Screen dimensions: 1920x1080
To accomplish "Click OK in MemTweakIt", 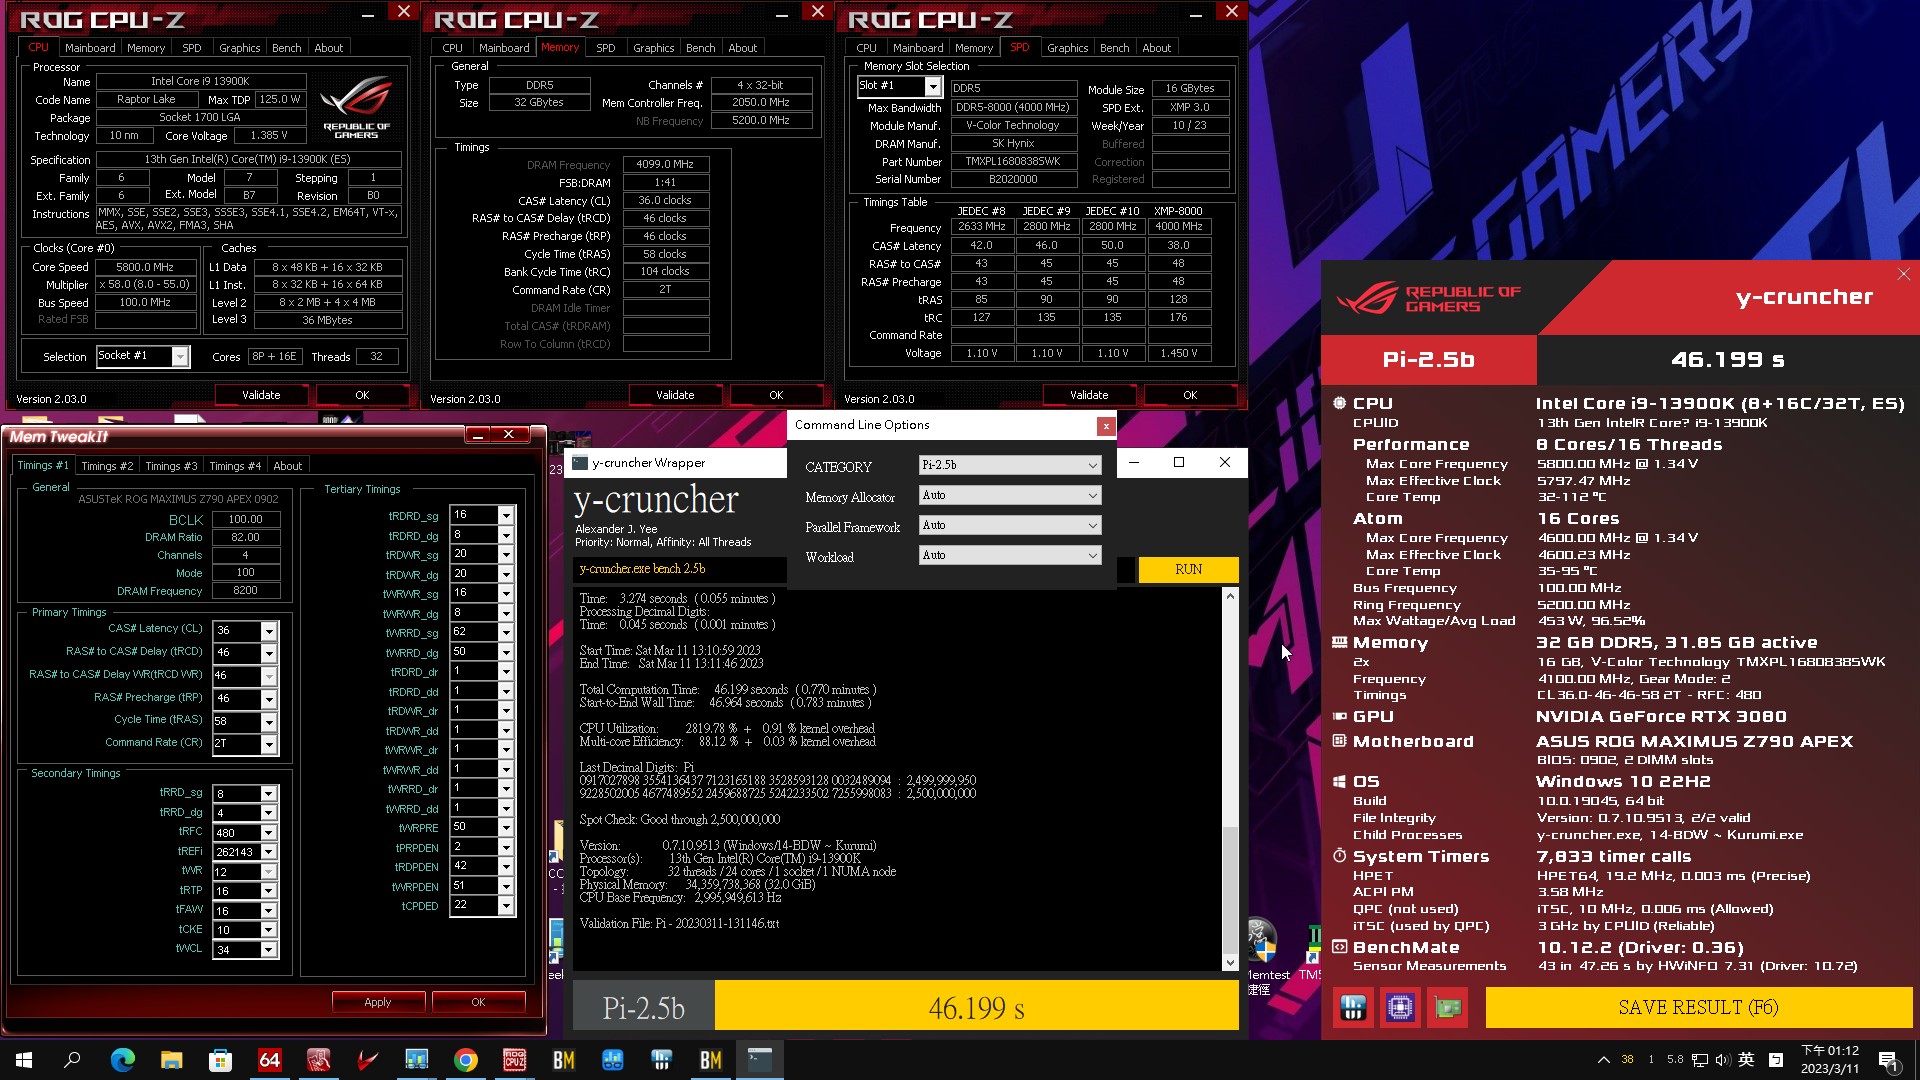I will (478, 1002).
